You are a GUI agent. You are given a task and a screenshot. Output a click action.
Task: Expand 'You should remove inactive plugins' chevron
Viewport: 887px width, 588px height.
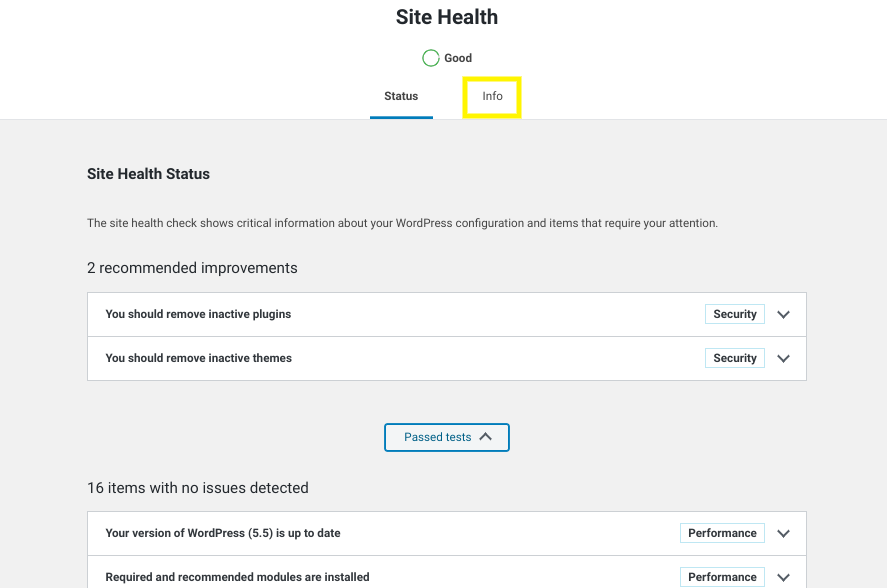[x=783, y=315]
